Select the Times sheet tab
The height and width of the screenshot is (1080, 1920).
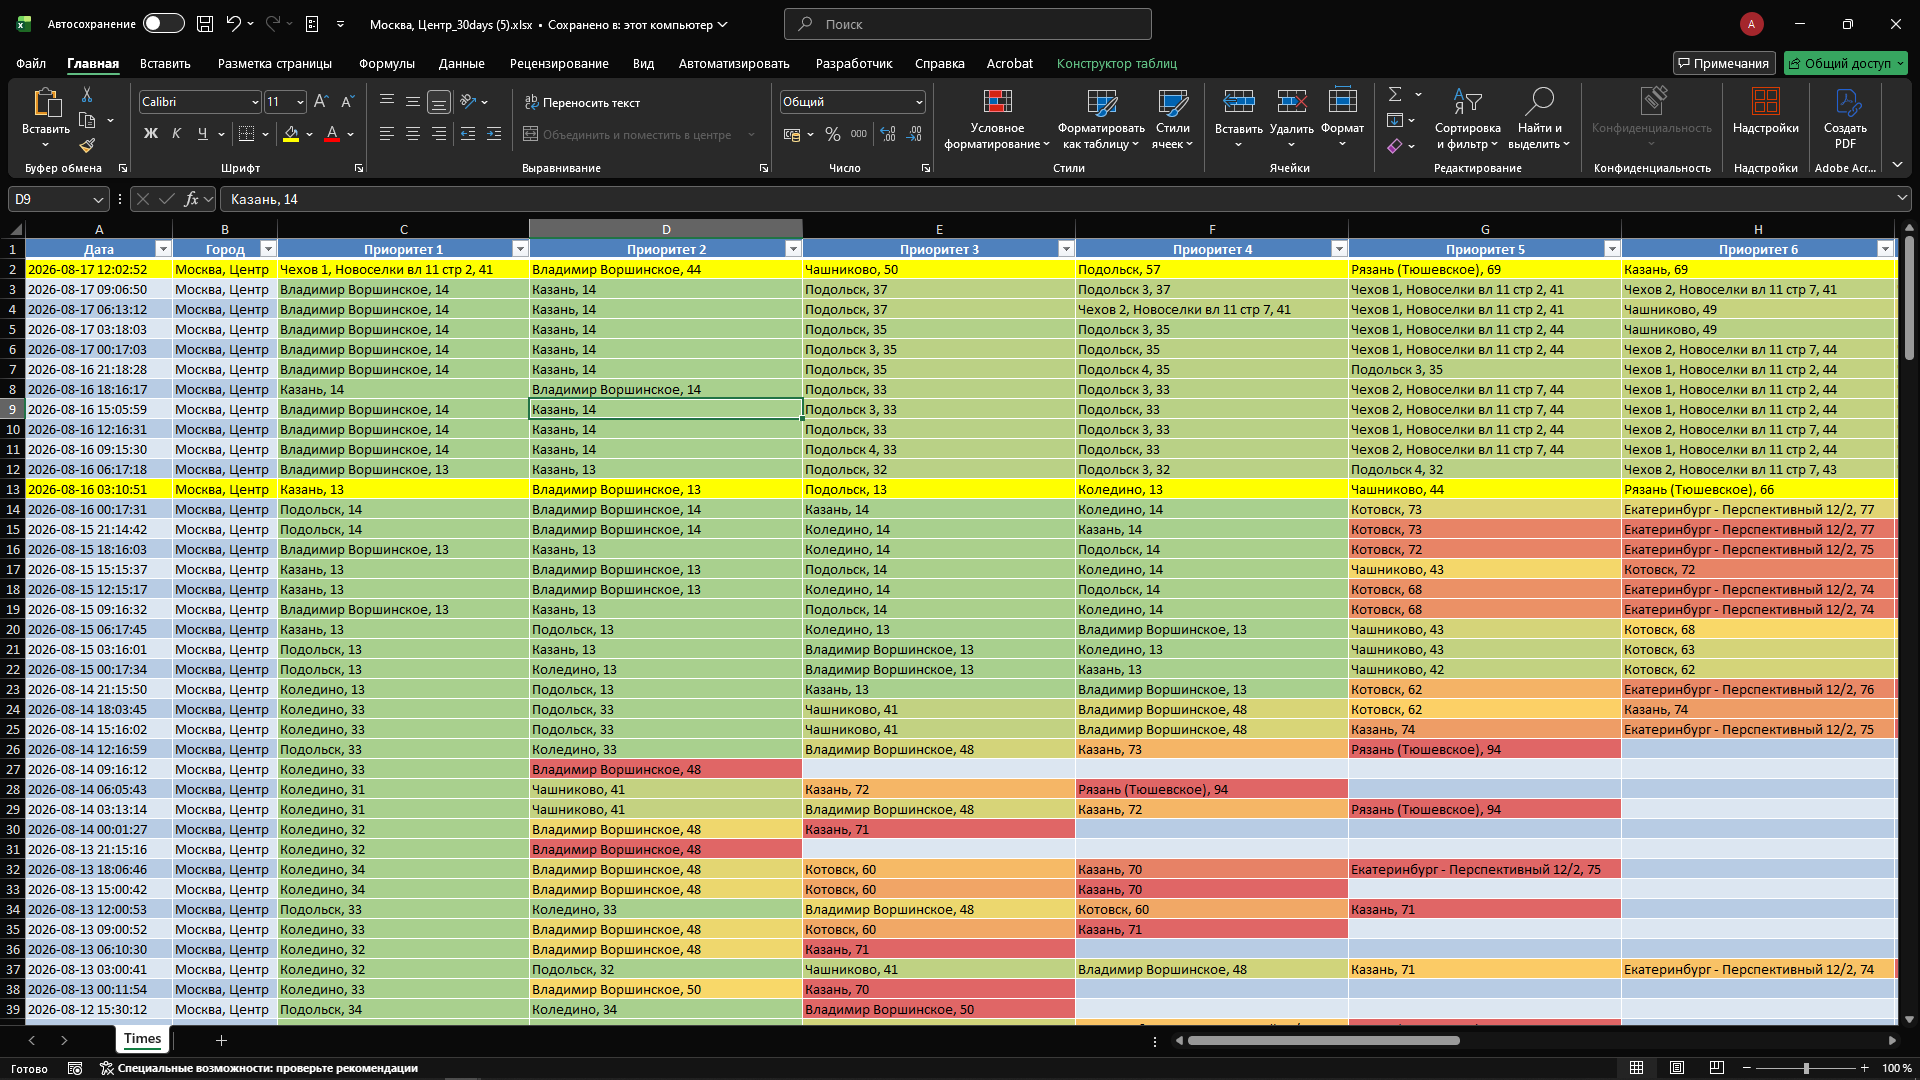coord(142,1039)
